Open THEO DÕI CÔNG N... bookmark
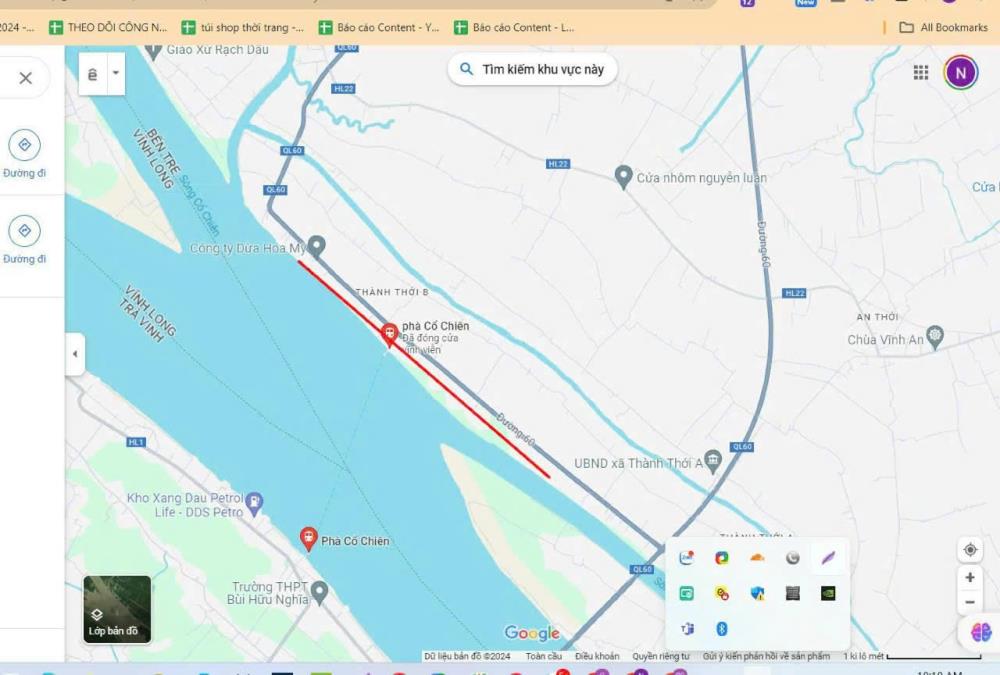The height and width of the screenshot is (675, 1000). point(108,27)
